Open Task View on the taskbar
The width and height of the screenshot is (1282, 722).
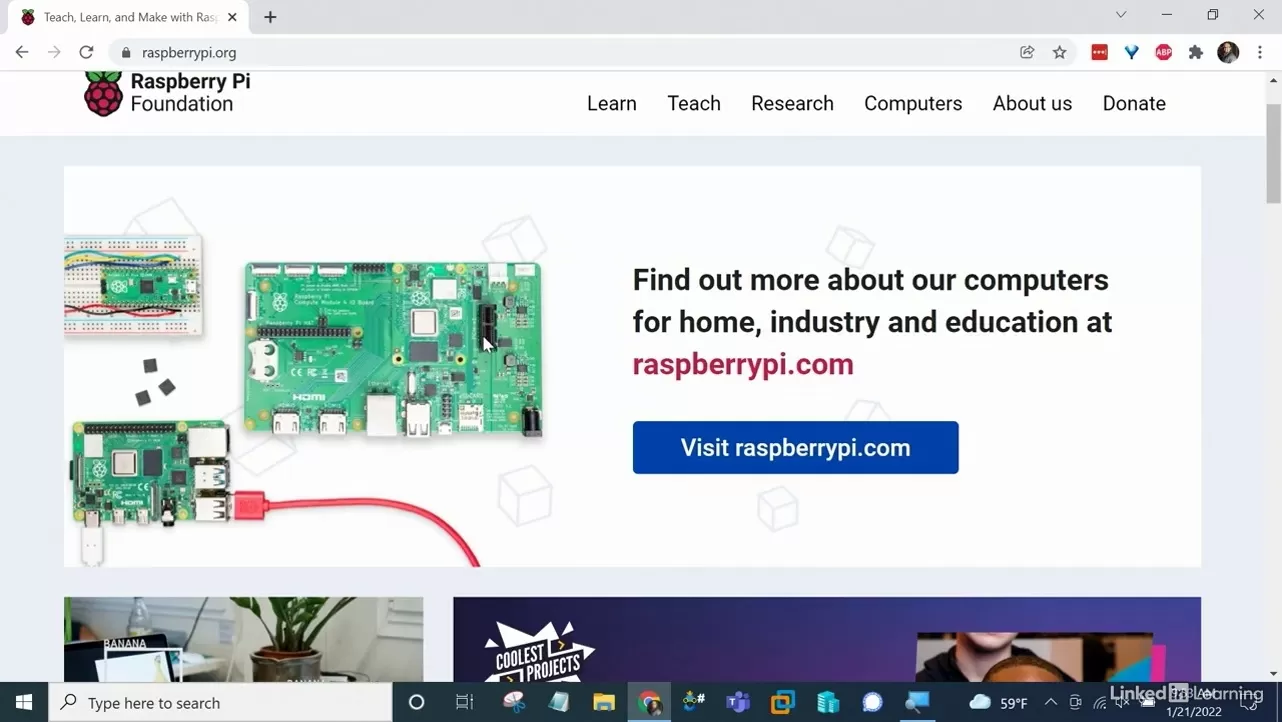coord(464,702)
